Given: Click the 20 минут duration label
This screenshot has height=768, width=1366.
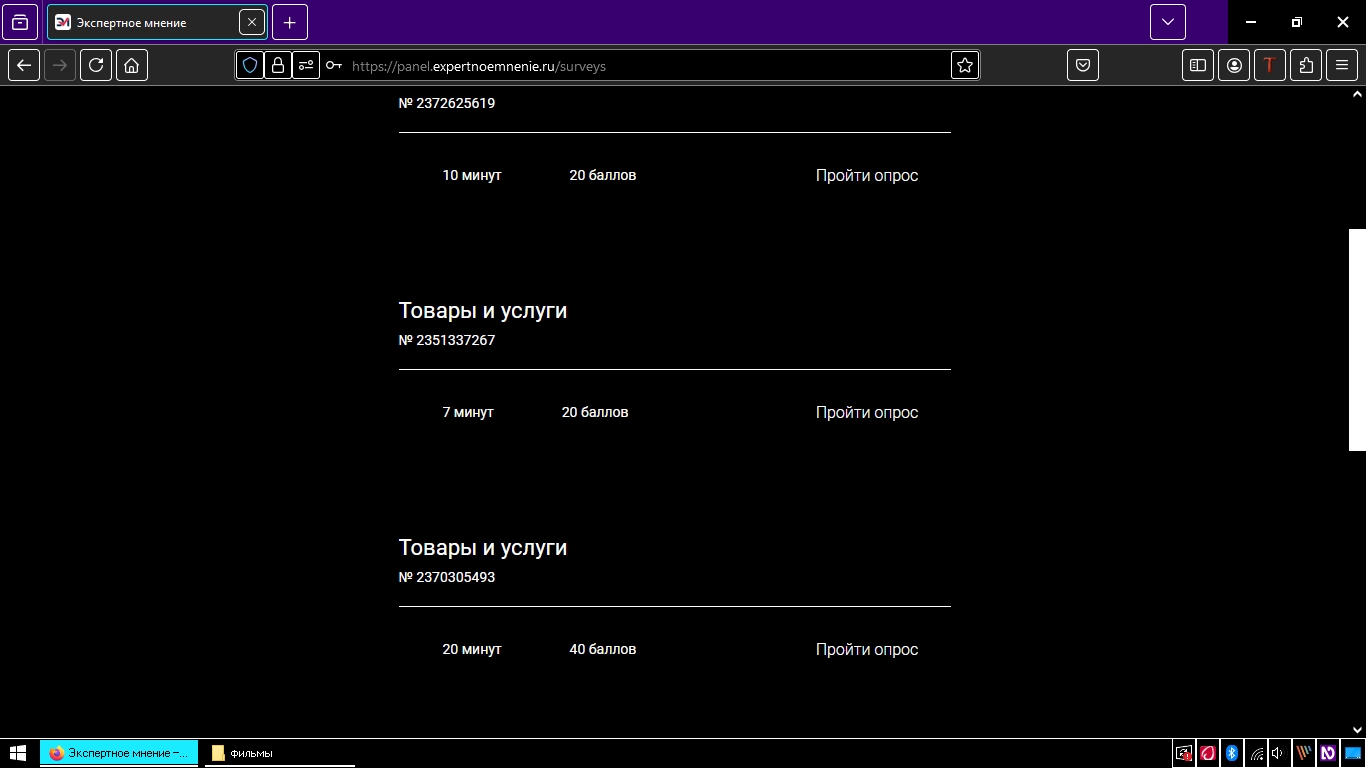Looking at the screenshot, I should point(472,649).
